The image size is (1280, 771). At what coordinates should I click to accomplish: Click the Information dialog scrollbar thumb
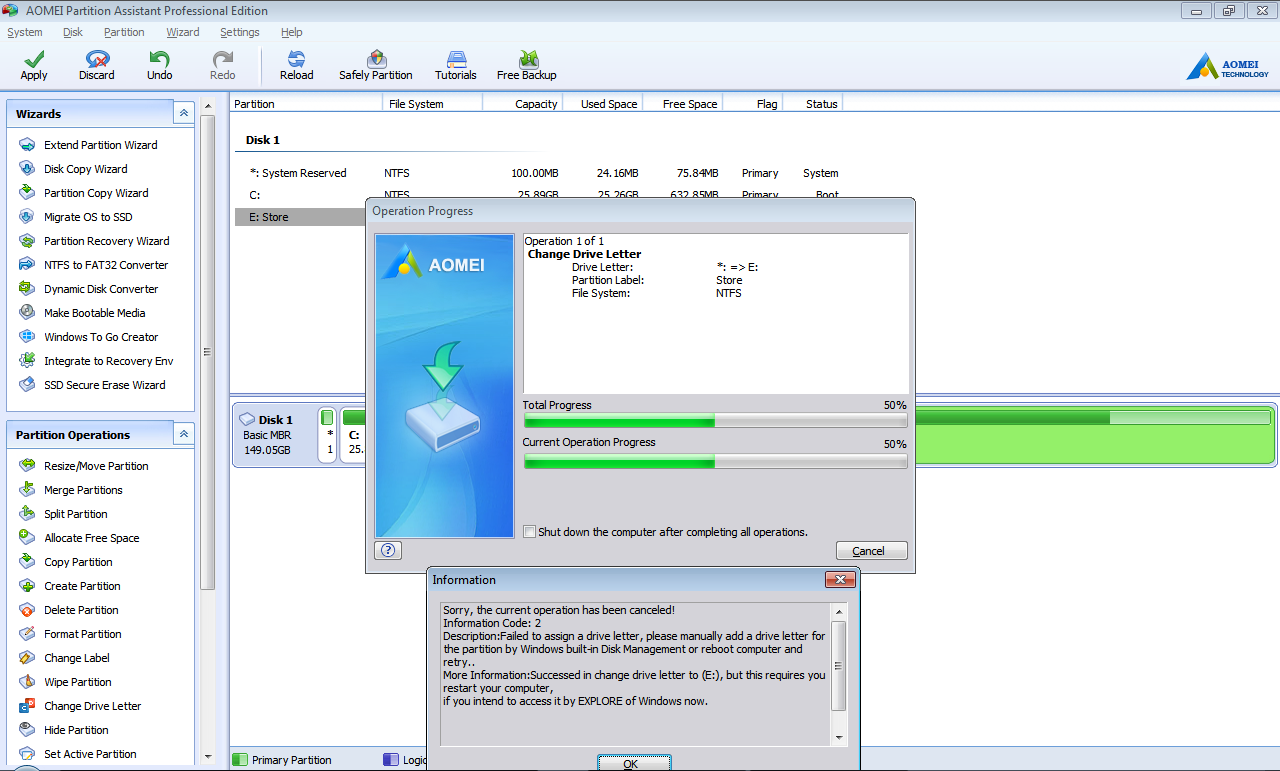[839, 666]
